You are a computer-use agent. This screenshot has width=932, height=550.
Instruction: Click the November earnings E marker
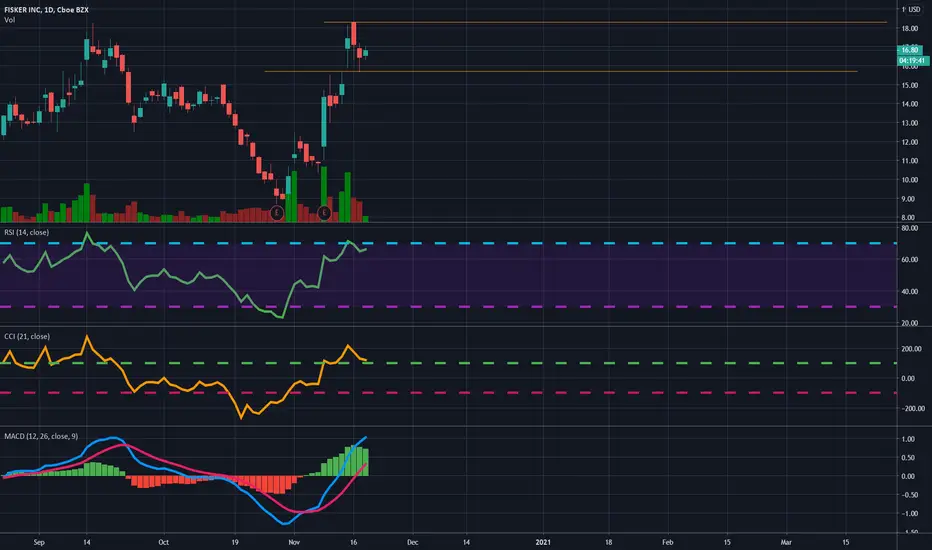[324, 212]
